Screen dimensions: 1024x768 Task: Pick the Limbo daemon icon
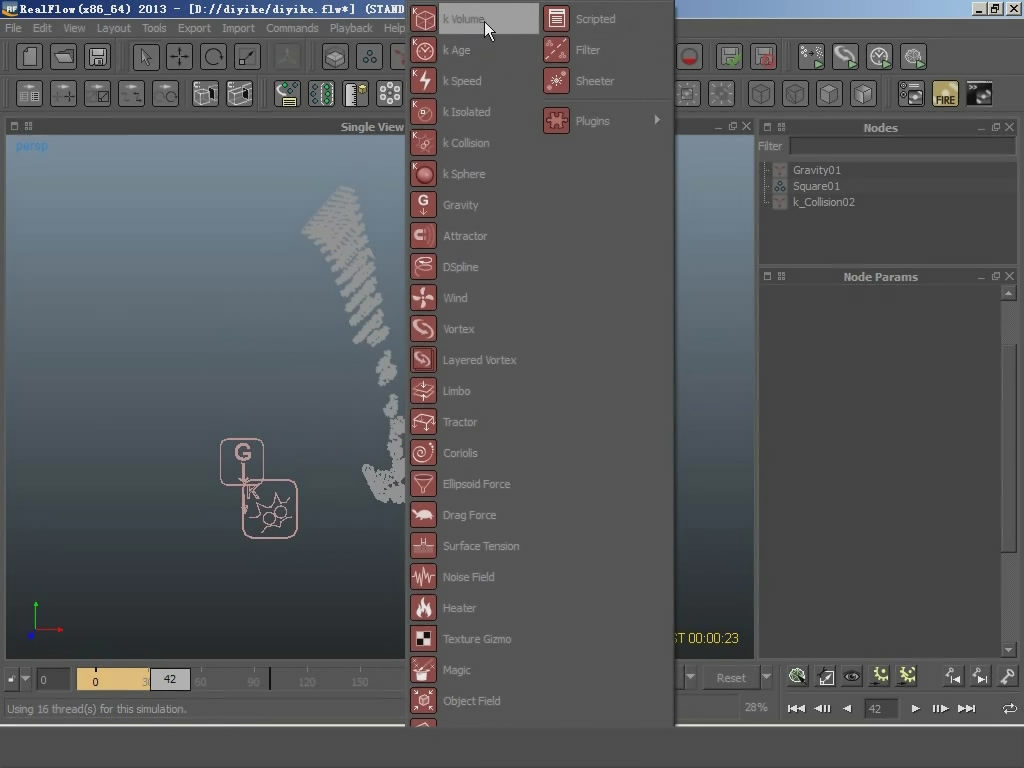tap(423, 391)
